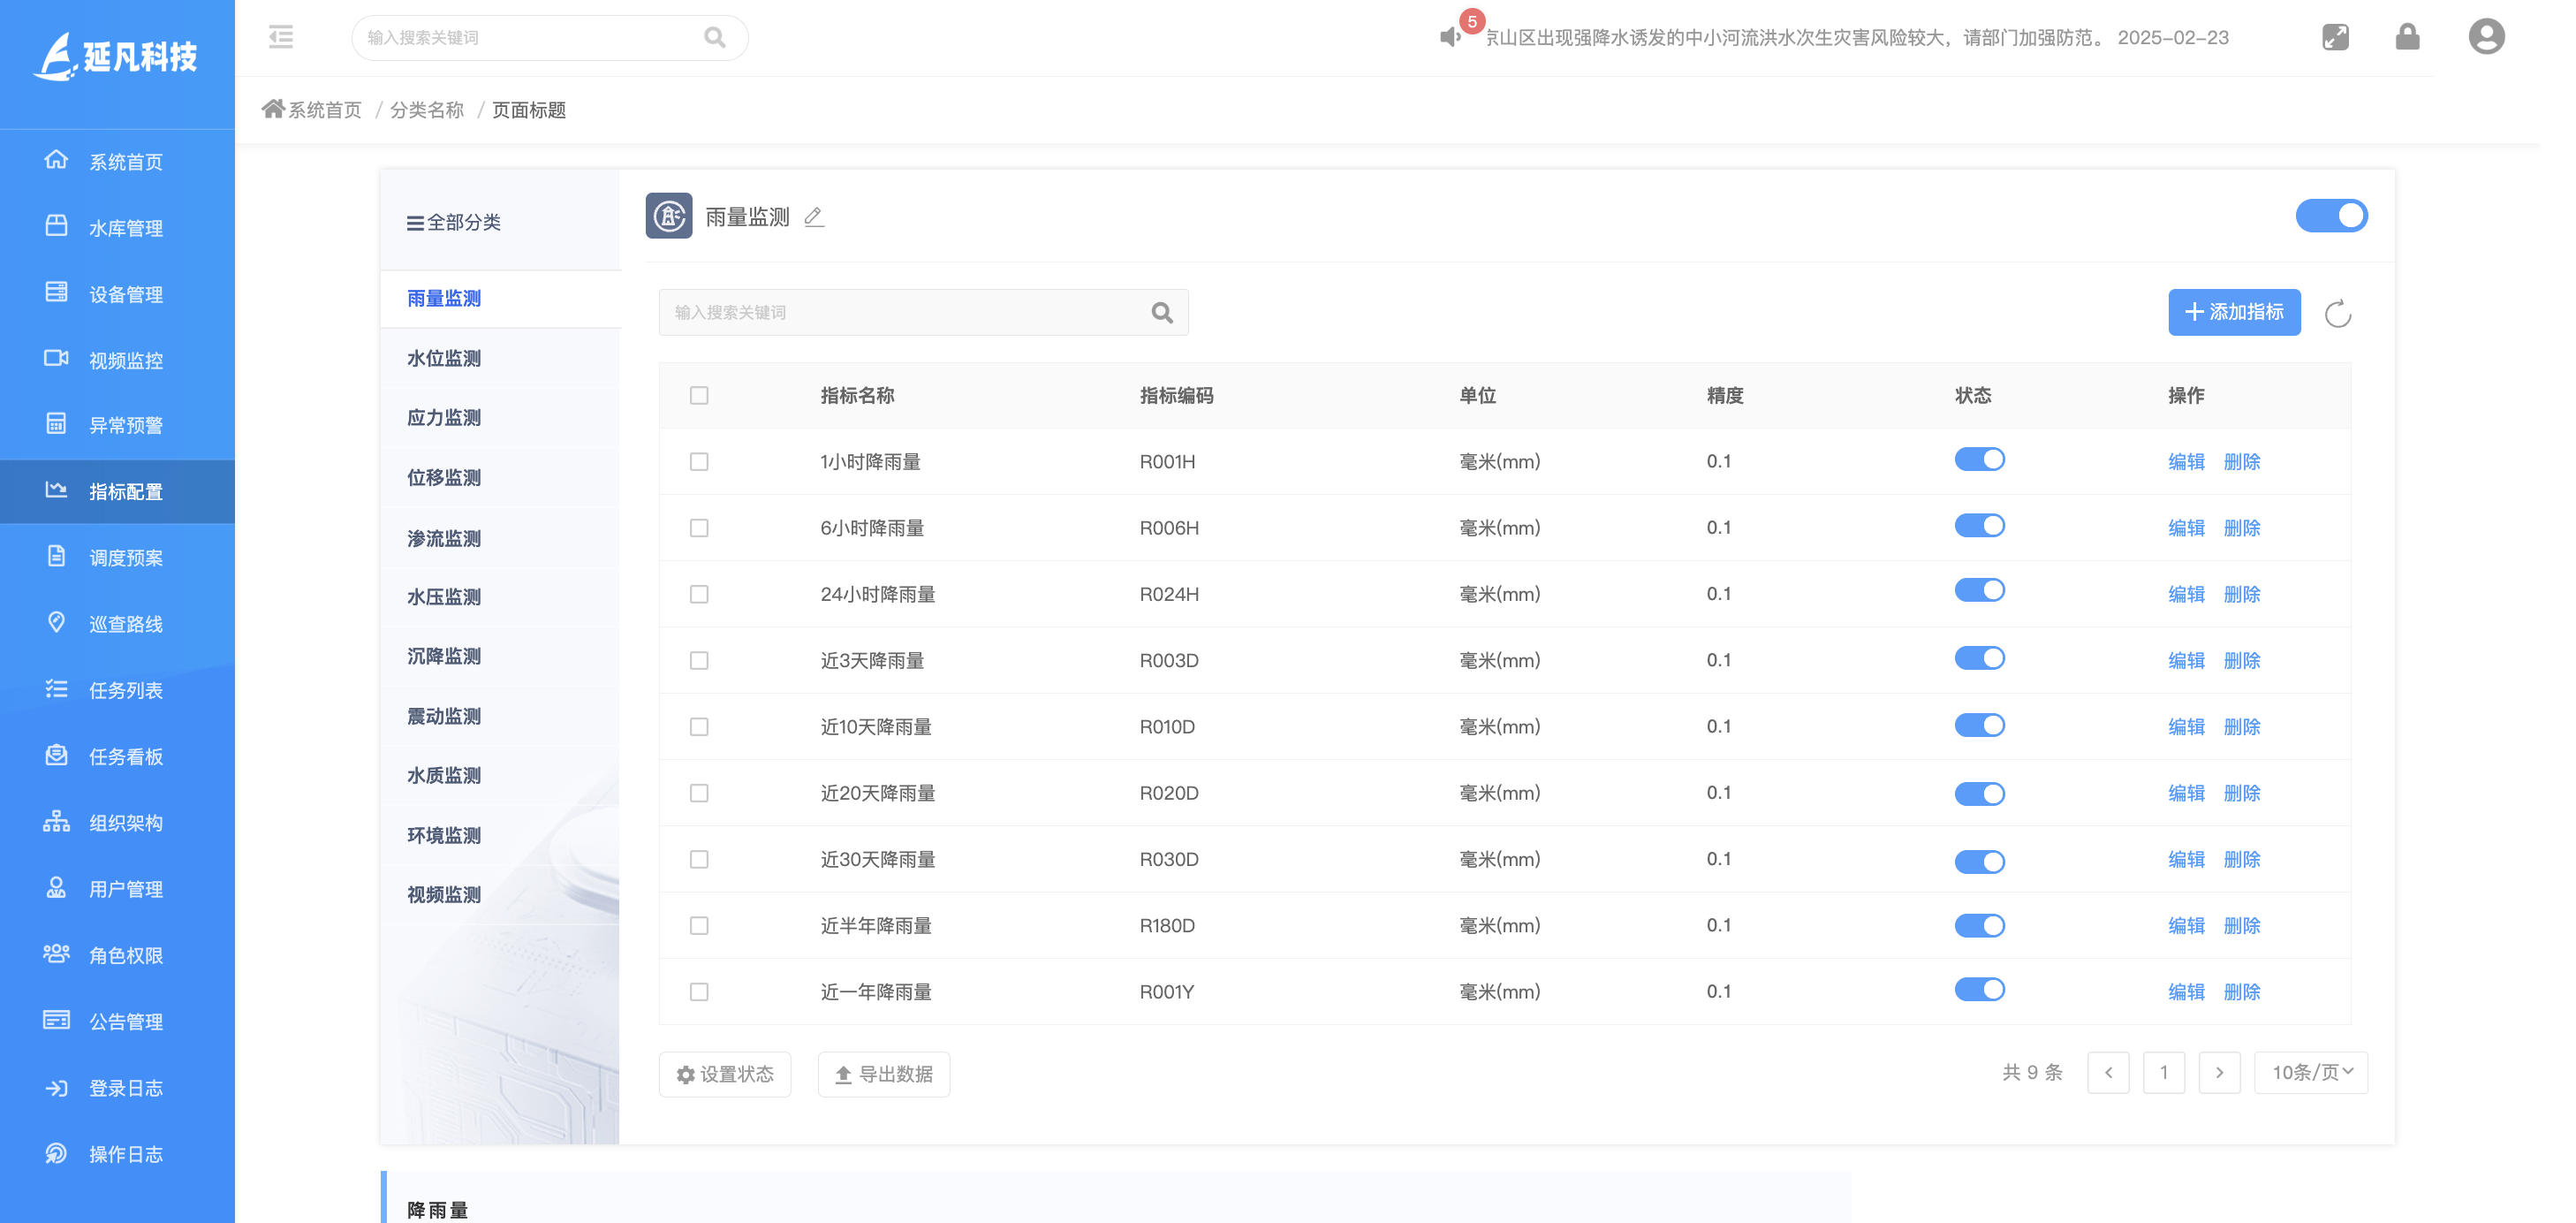Click the notification speaker icon with badge
This screenshot has width=2576, height=1223.
point(1450,37)
